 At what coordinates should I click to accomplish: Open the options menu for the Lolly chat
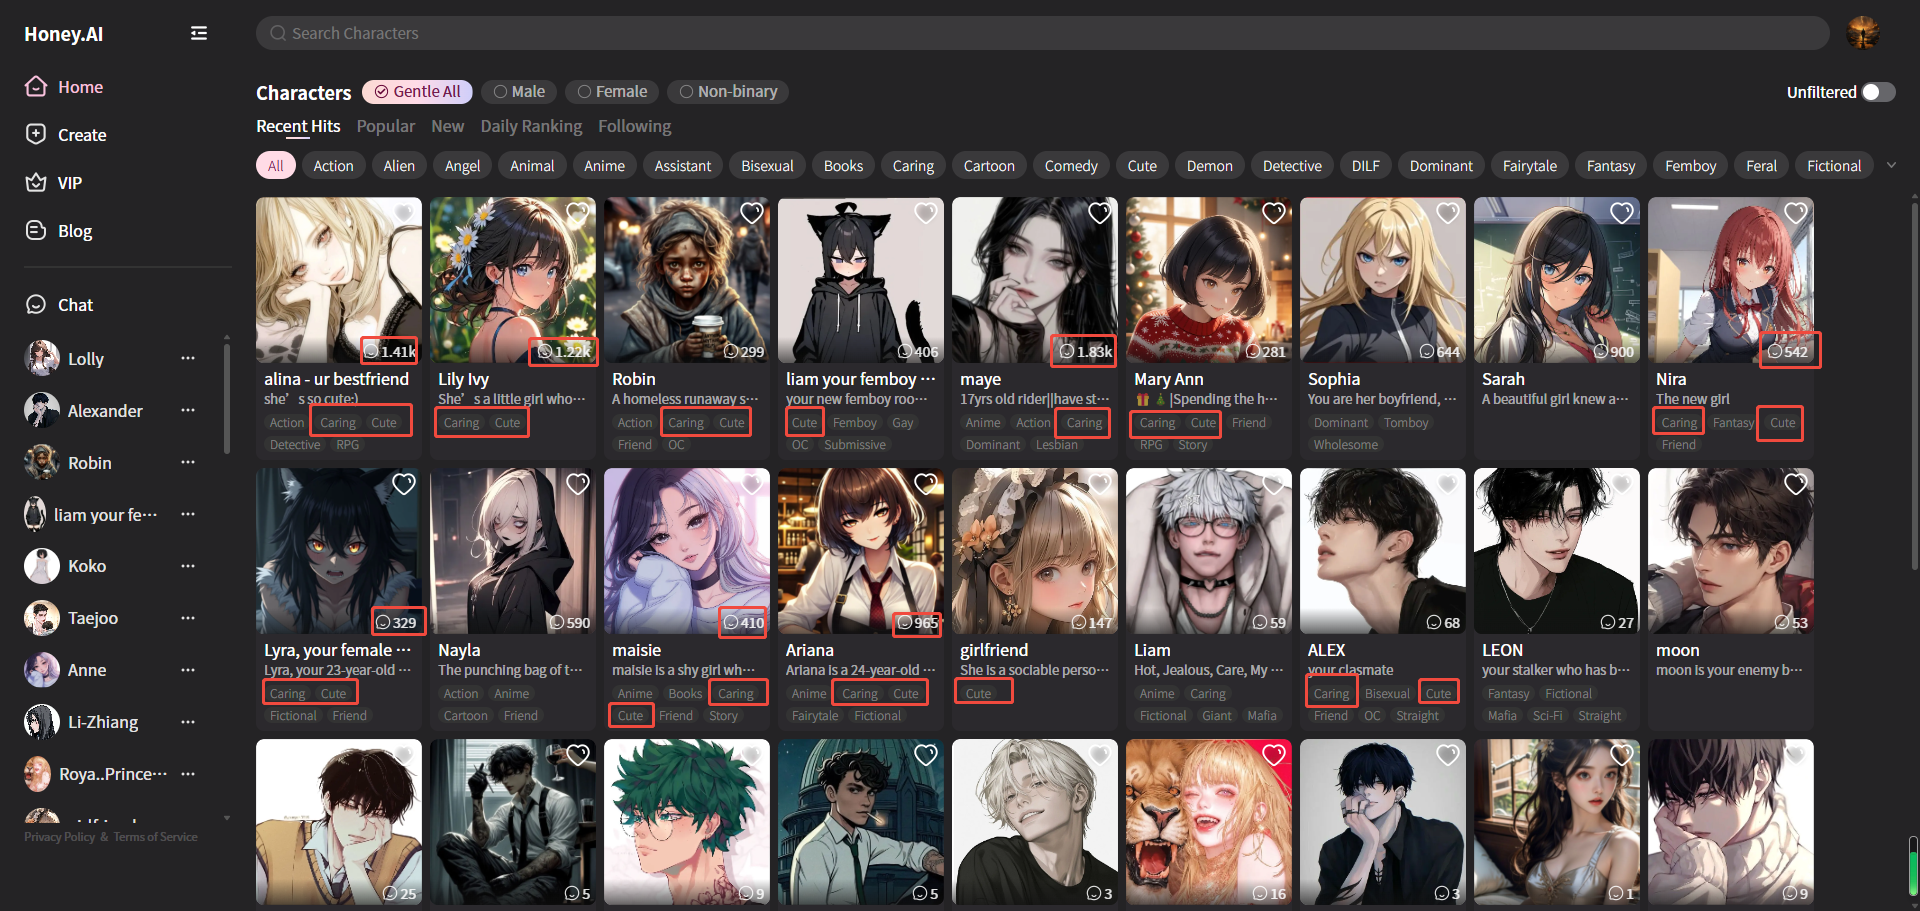point(187,358)
